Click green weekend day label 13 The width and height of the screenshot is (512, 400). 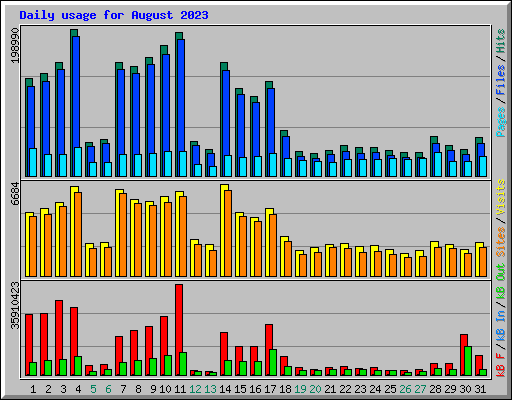[x=210, y=389]
